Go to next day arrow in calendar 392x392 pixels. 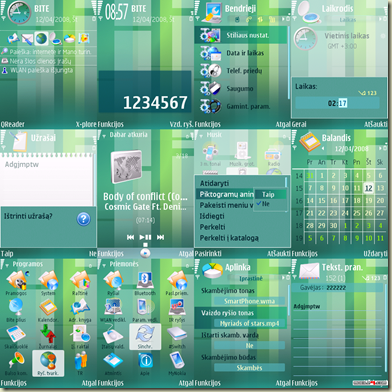point(381,148)
